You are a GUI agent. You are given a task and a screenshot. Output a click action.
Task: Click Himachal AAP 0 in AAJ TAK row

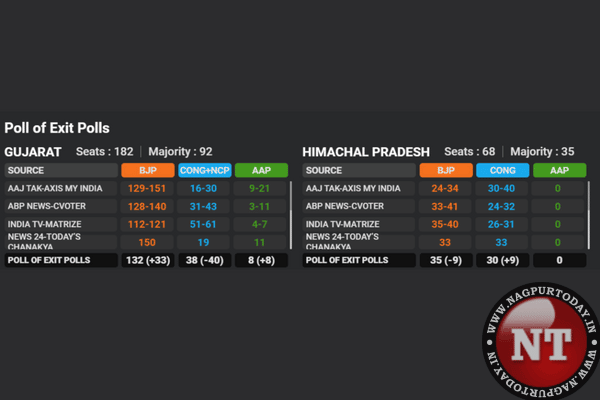point(558,188)
